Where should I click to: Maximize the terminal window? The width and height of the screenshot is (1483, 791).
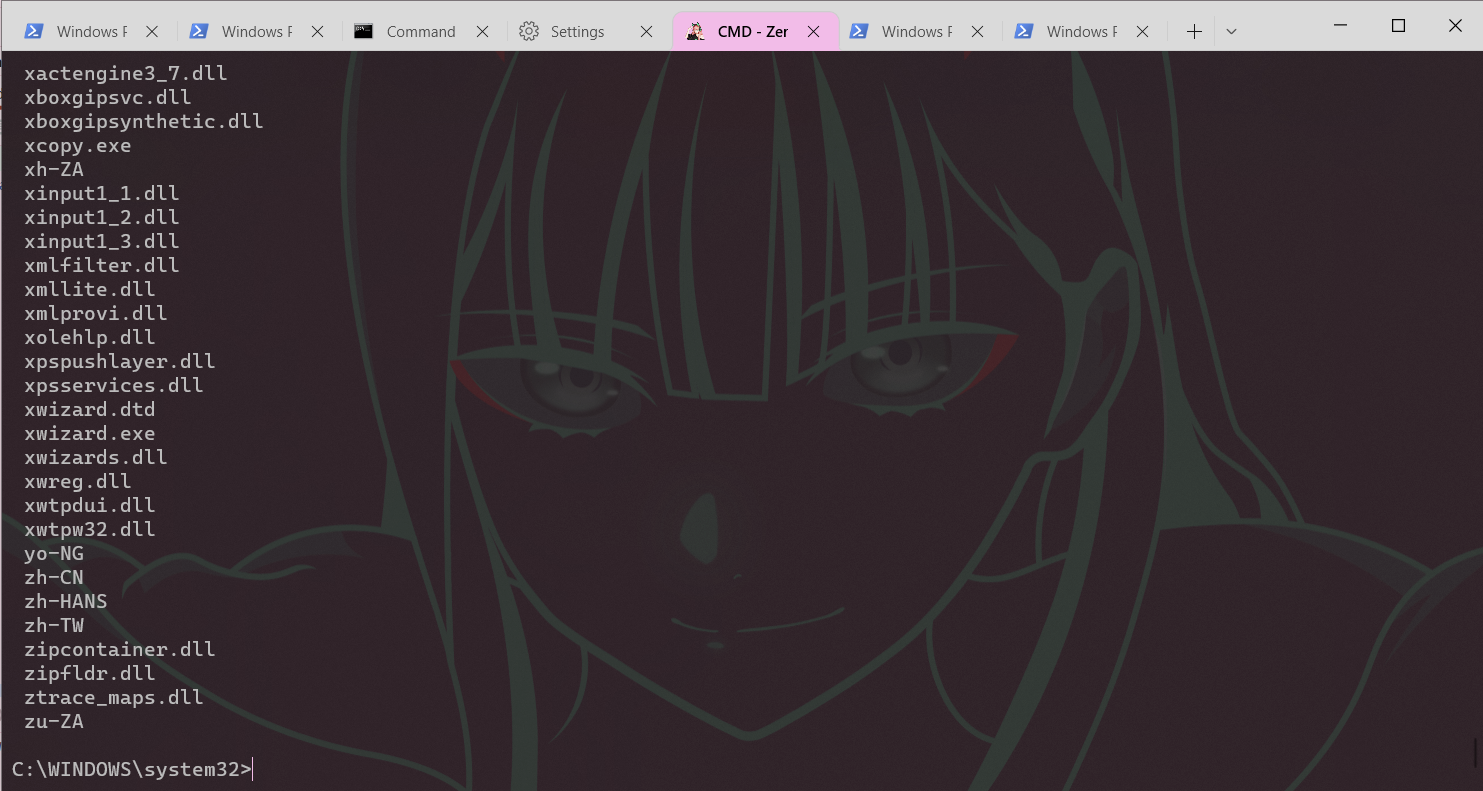pyautogui.click(x=1397, y=25)
